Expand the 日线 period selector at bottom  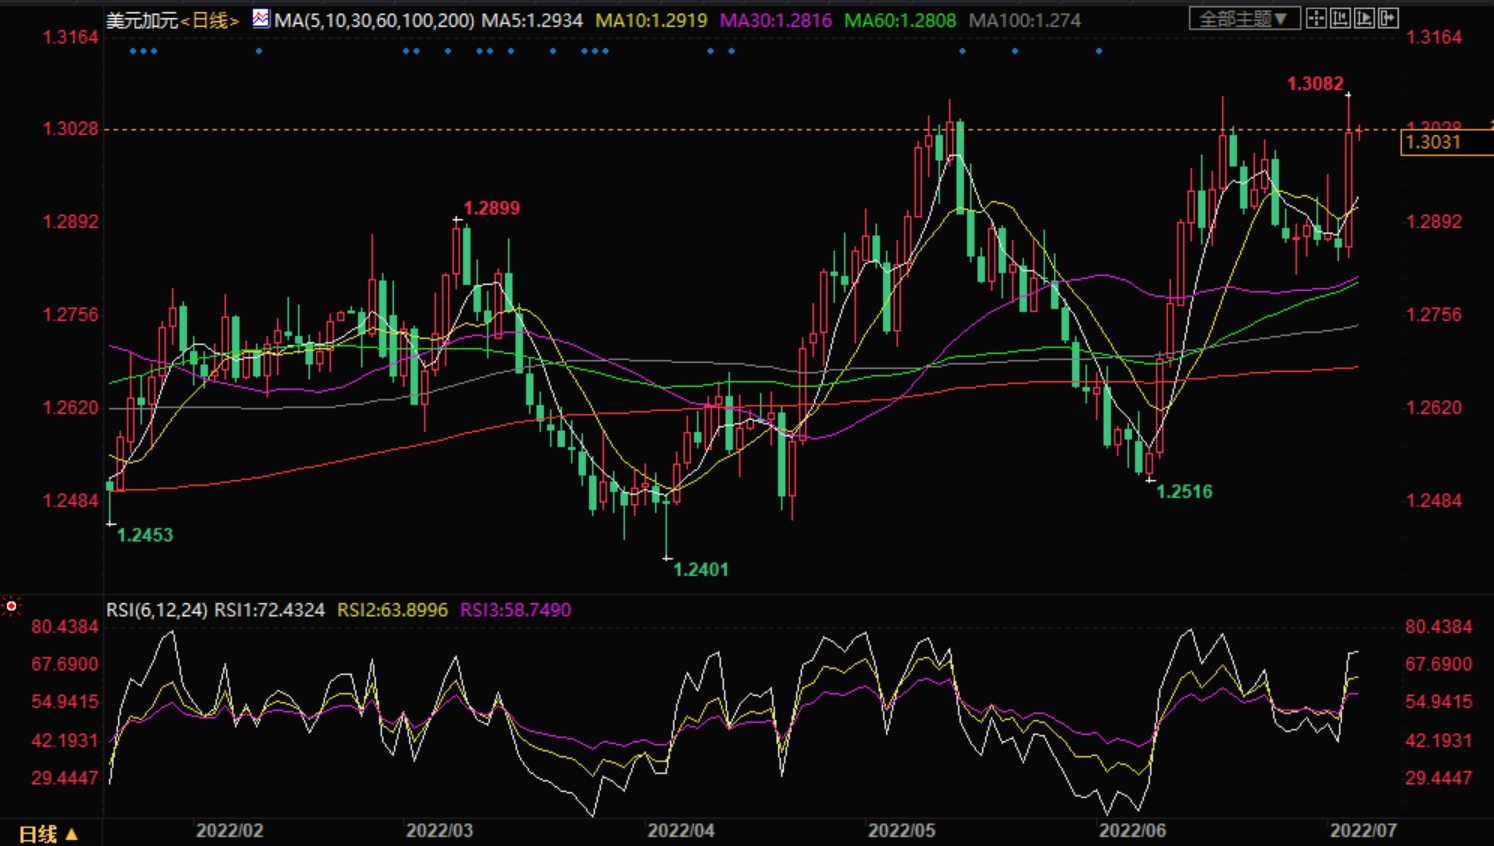pos(48,833)
